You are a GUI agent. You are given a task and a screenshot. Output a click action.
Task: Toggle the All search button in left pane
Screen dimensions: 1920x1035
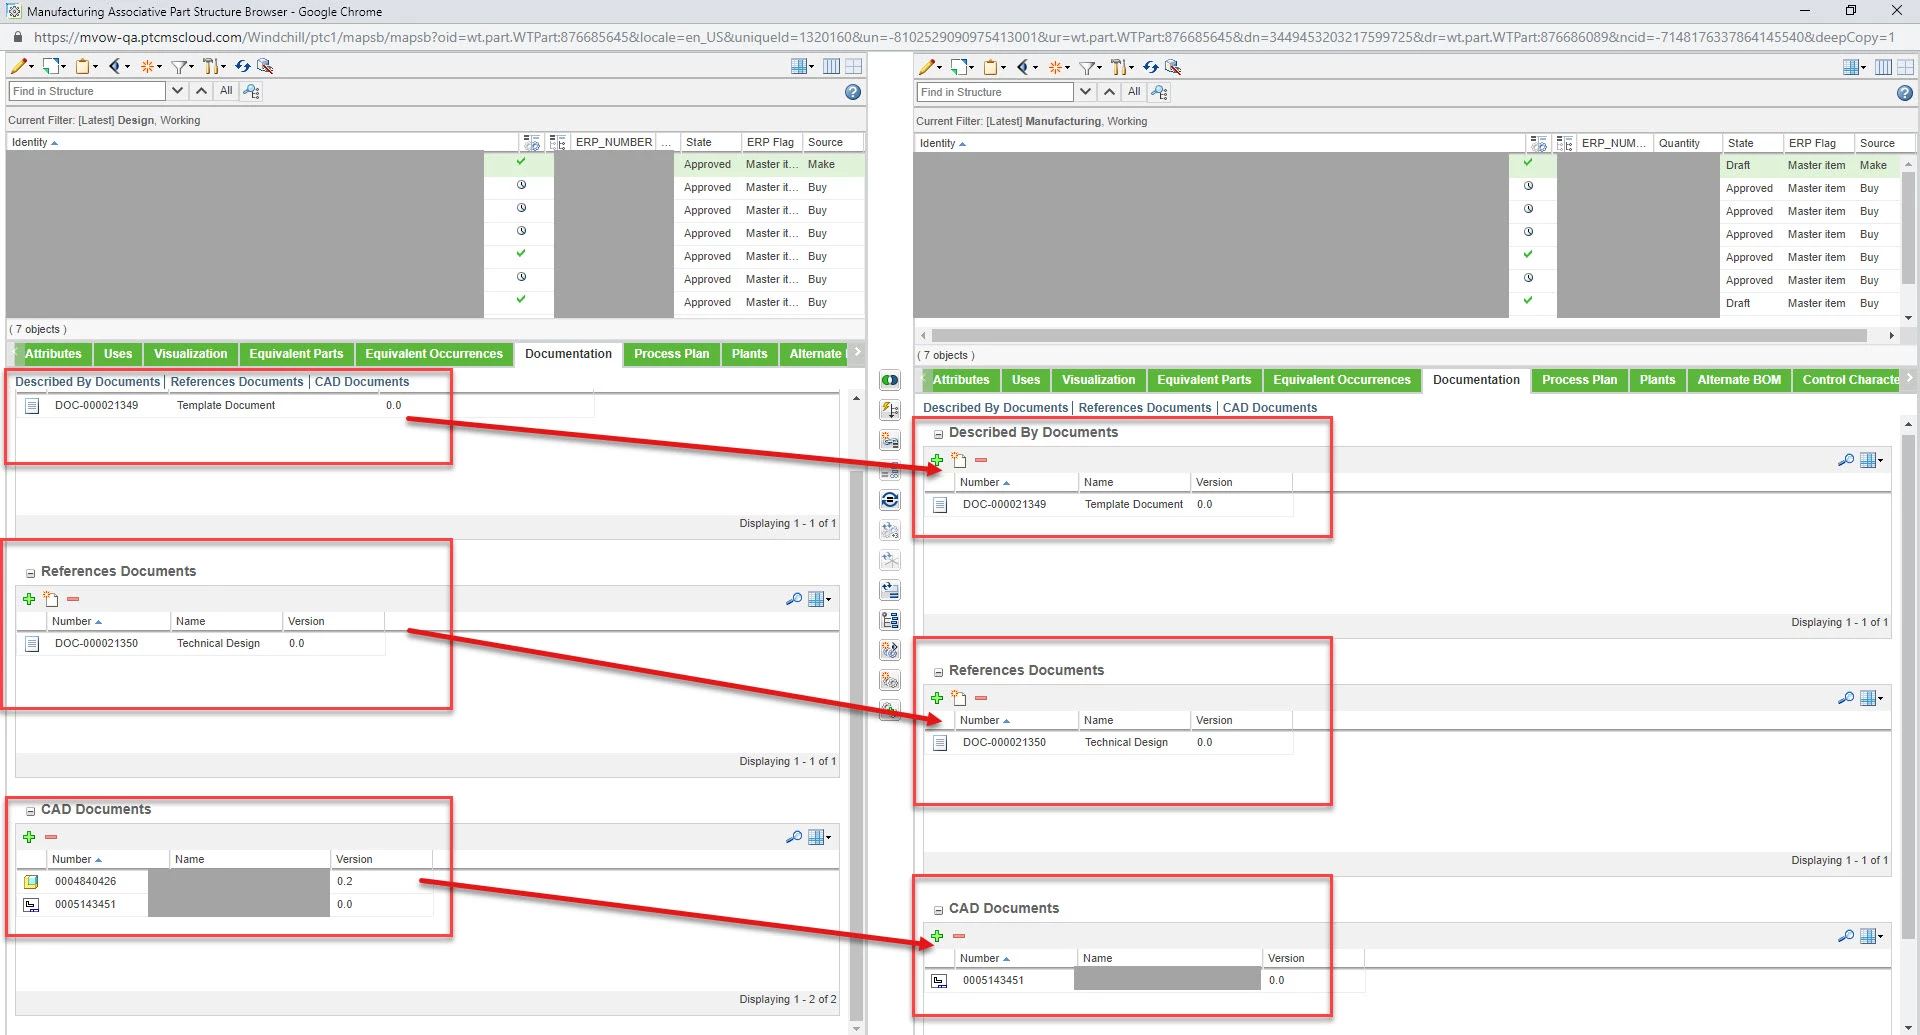tap(226, 91)
